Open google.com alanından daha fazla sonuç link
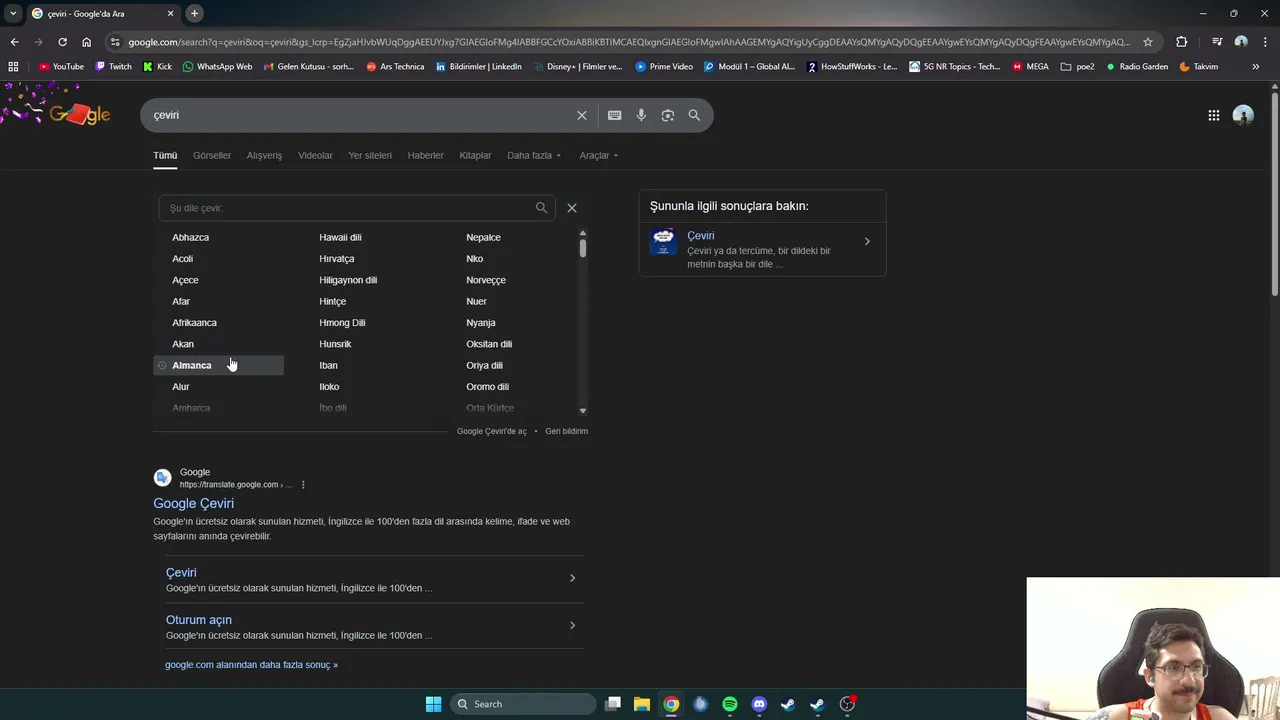This screenshot has height=720, width=1280. pos(251,665)
